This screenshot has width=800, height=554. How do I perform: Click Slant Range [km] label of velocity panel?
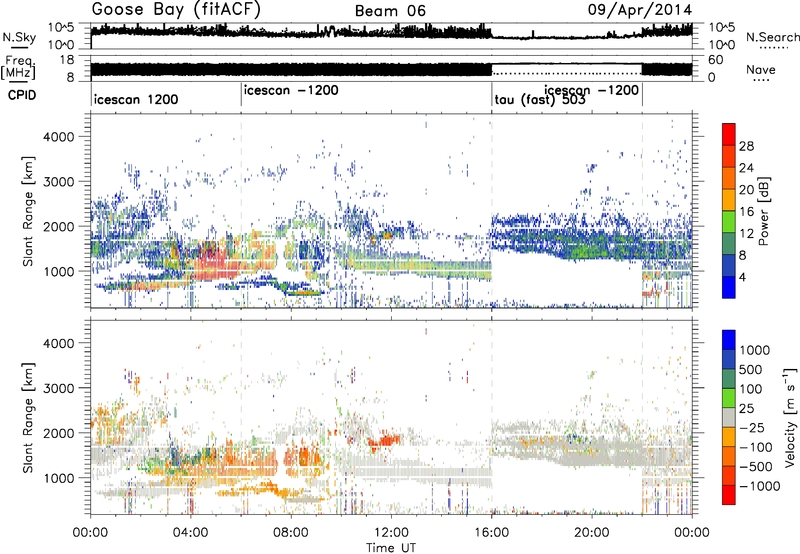pos(30,417)
